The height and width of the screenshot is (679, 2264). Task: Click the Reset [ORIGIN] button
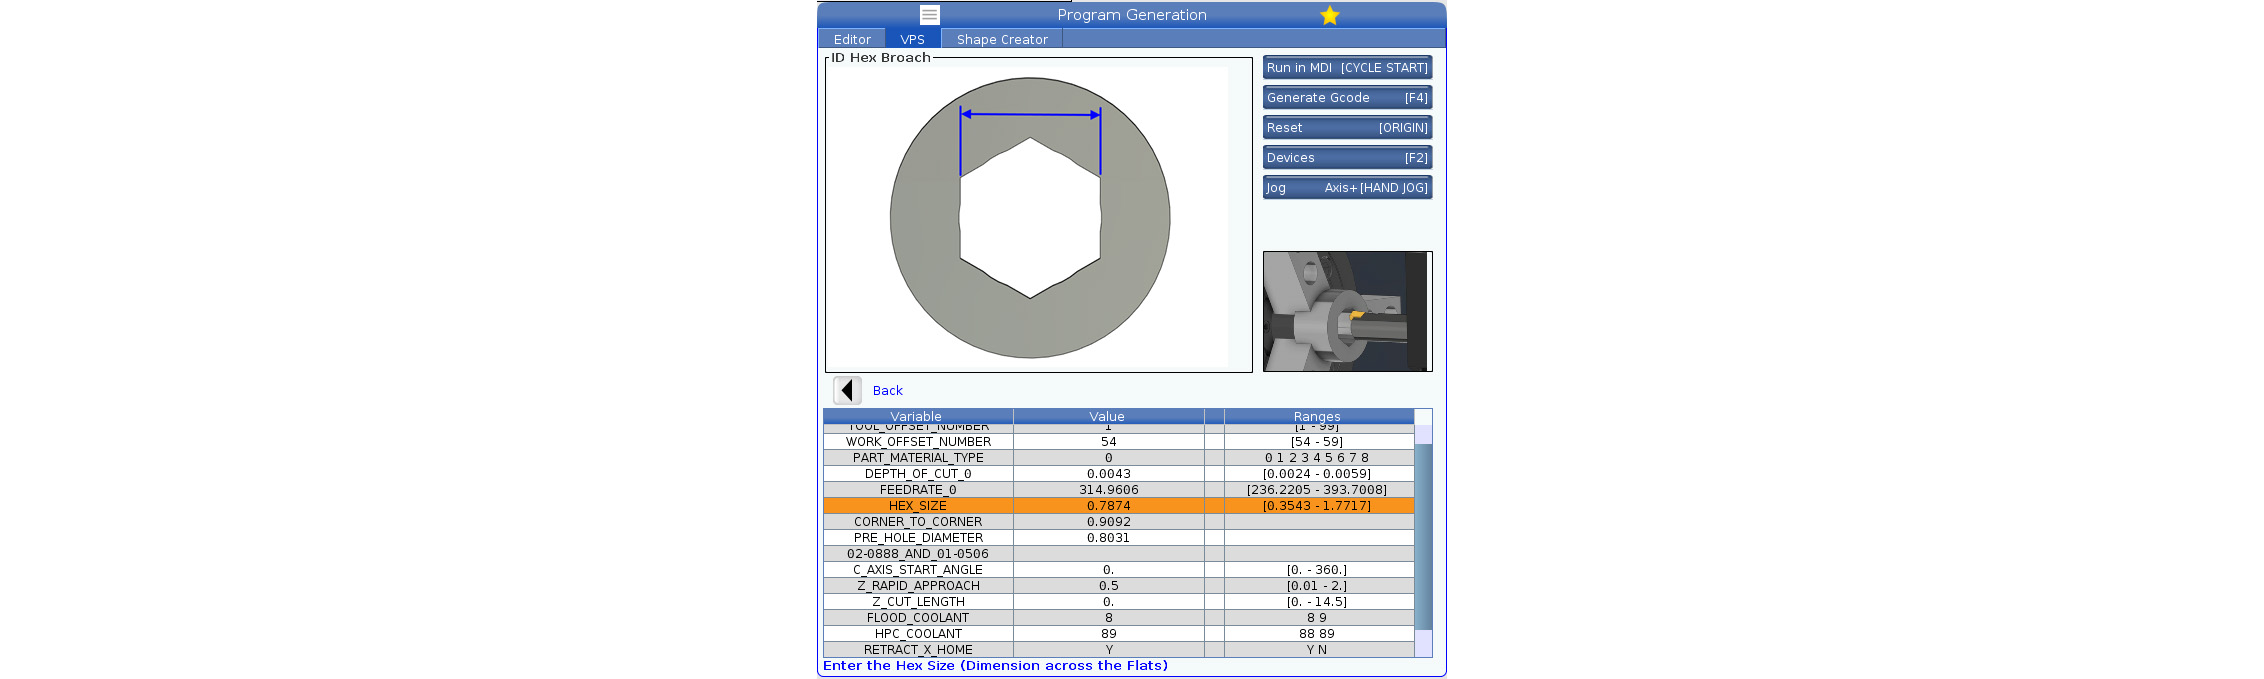(1347, 127)
